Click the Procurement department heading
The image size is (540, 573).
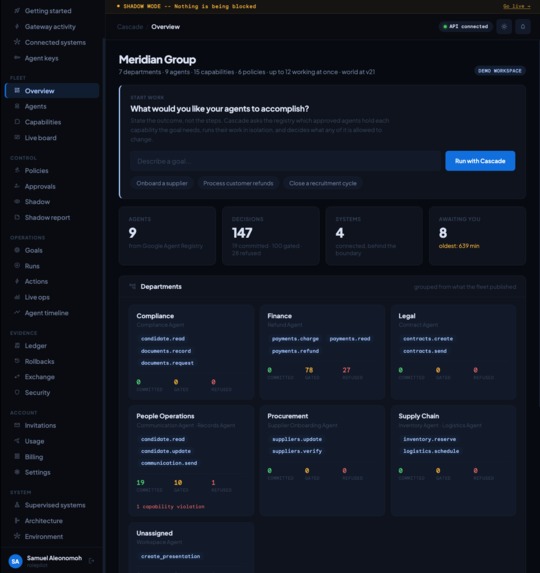pos(288,416)
